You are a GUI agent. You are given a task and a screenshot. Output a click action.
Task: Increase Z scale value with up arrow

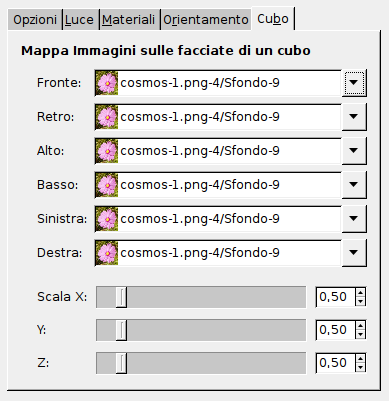coord(360,358)
